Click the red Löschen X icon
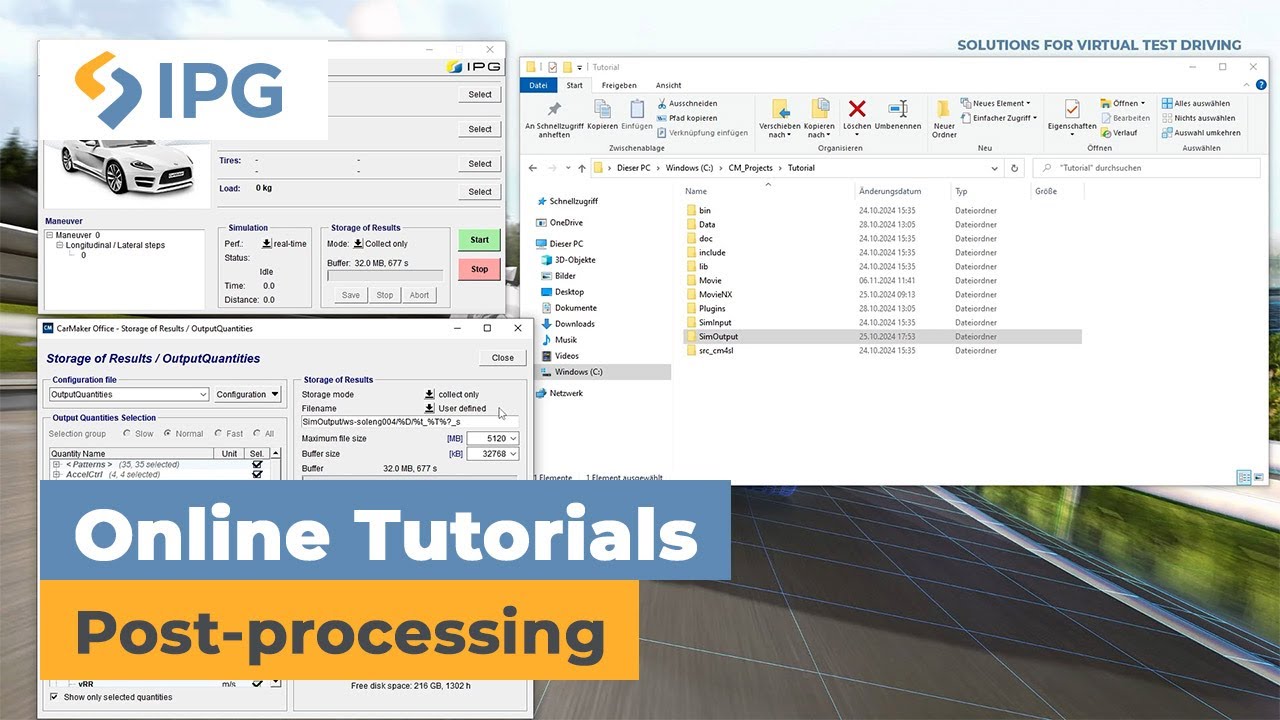 pyautogui.click(x=857, y=109)
